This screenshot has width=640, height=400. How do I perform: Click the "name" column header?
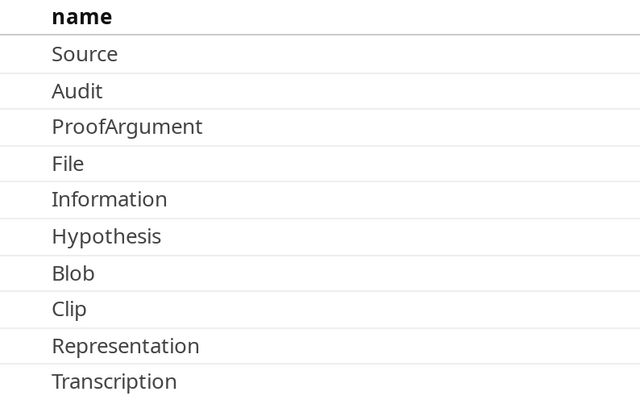tap(82, 17)
